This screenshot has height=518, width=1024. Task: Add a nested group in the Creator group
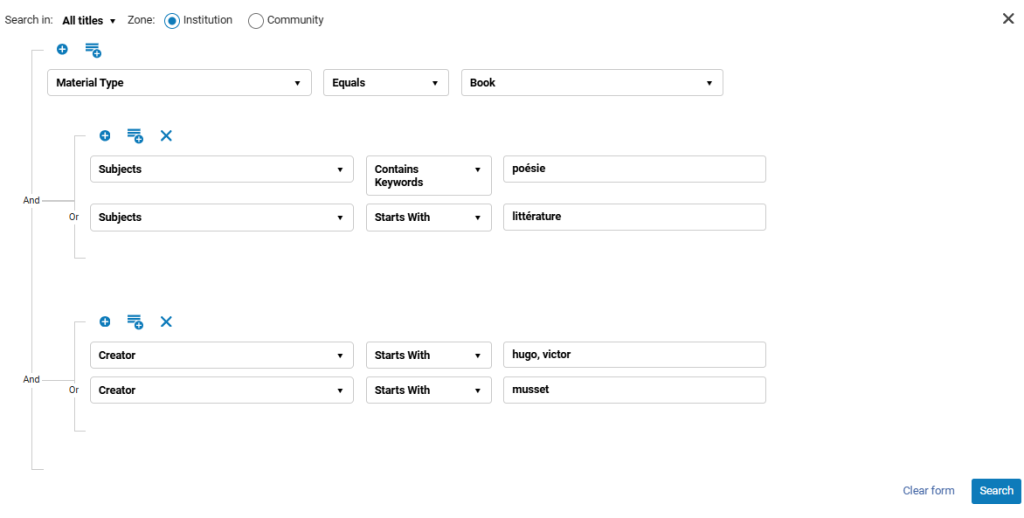point(135,321)
